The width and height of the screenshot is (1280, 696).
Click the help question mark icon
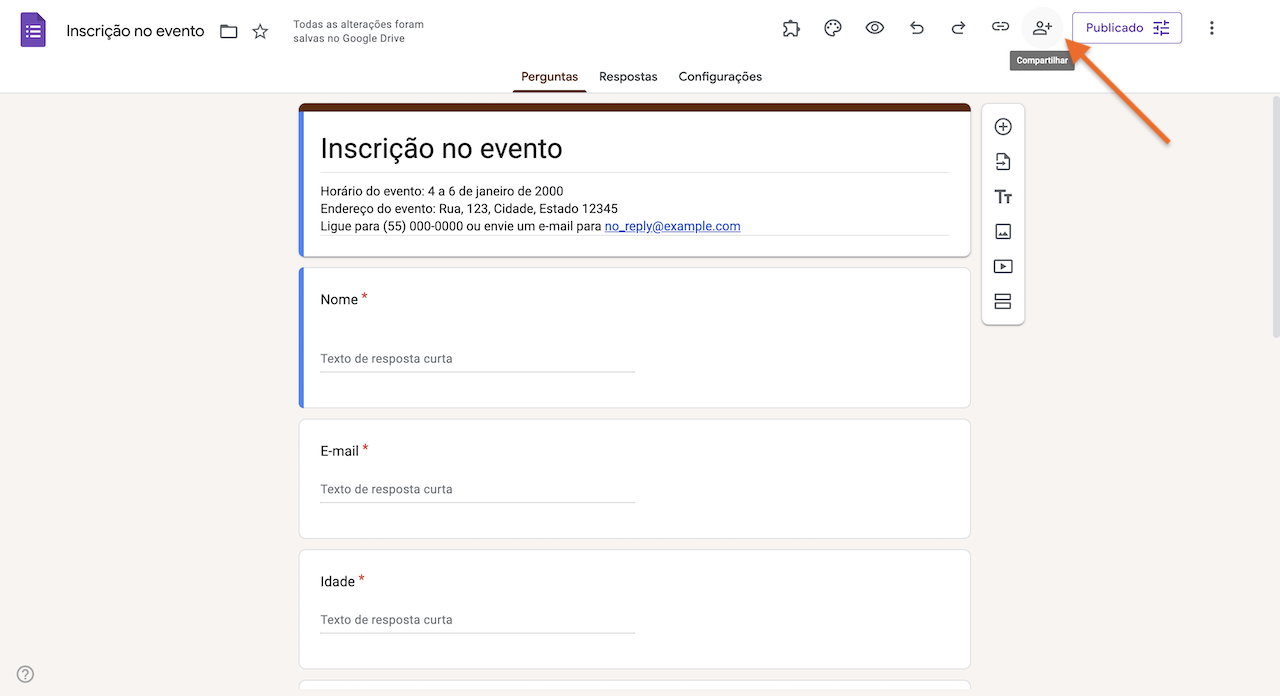[24, 674]
